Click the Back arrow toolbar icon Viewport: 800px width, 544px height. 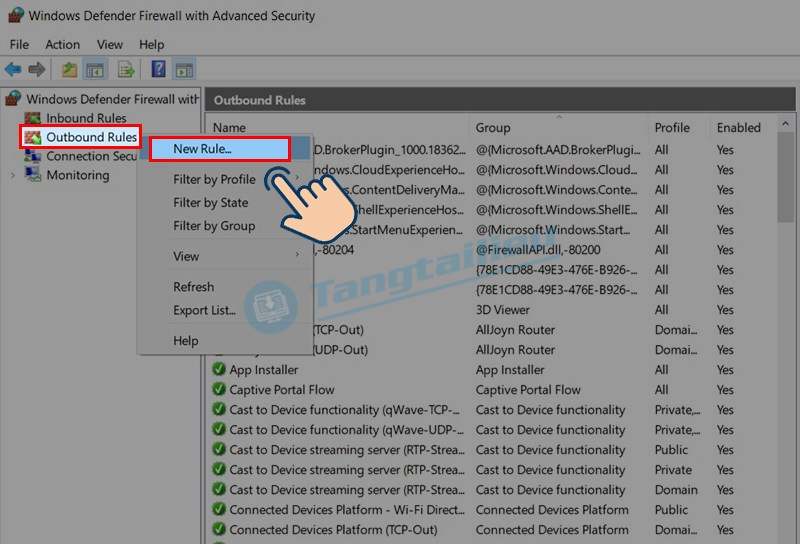(x=13, y=69)
